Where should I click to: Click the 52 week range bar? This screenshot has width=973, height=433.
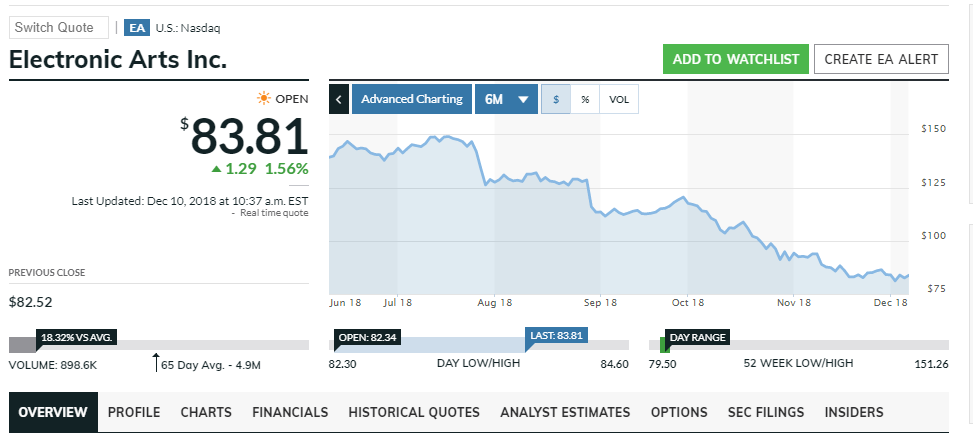point(799,345)
